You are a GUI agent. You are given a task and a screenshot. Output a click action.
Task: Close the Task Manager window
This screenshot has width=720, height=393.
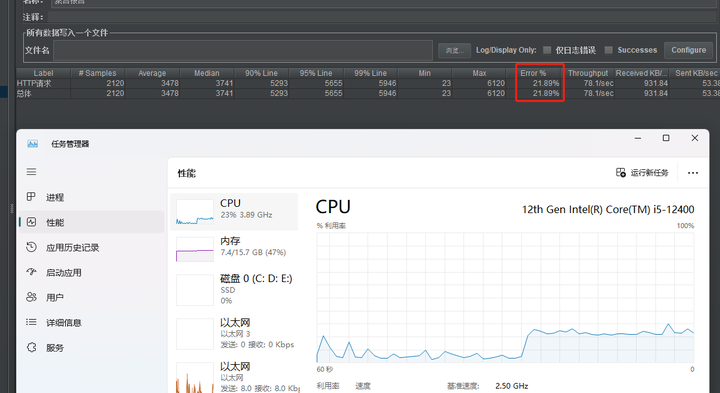pos(695,138)
